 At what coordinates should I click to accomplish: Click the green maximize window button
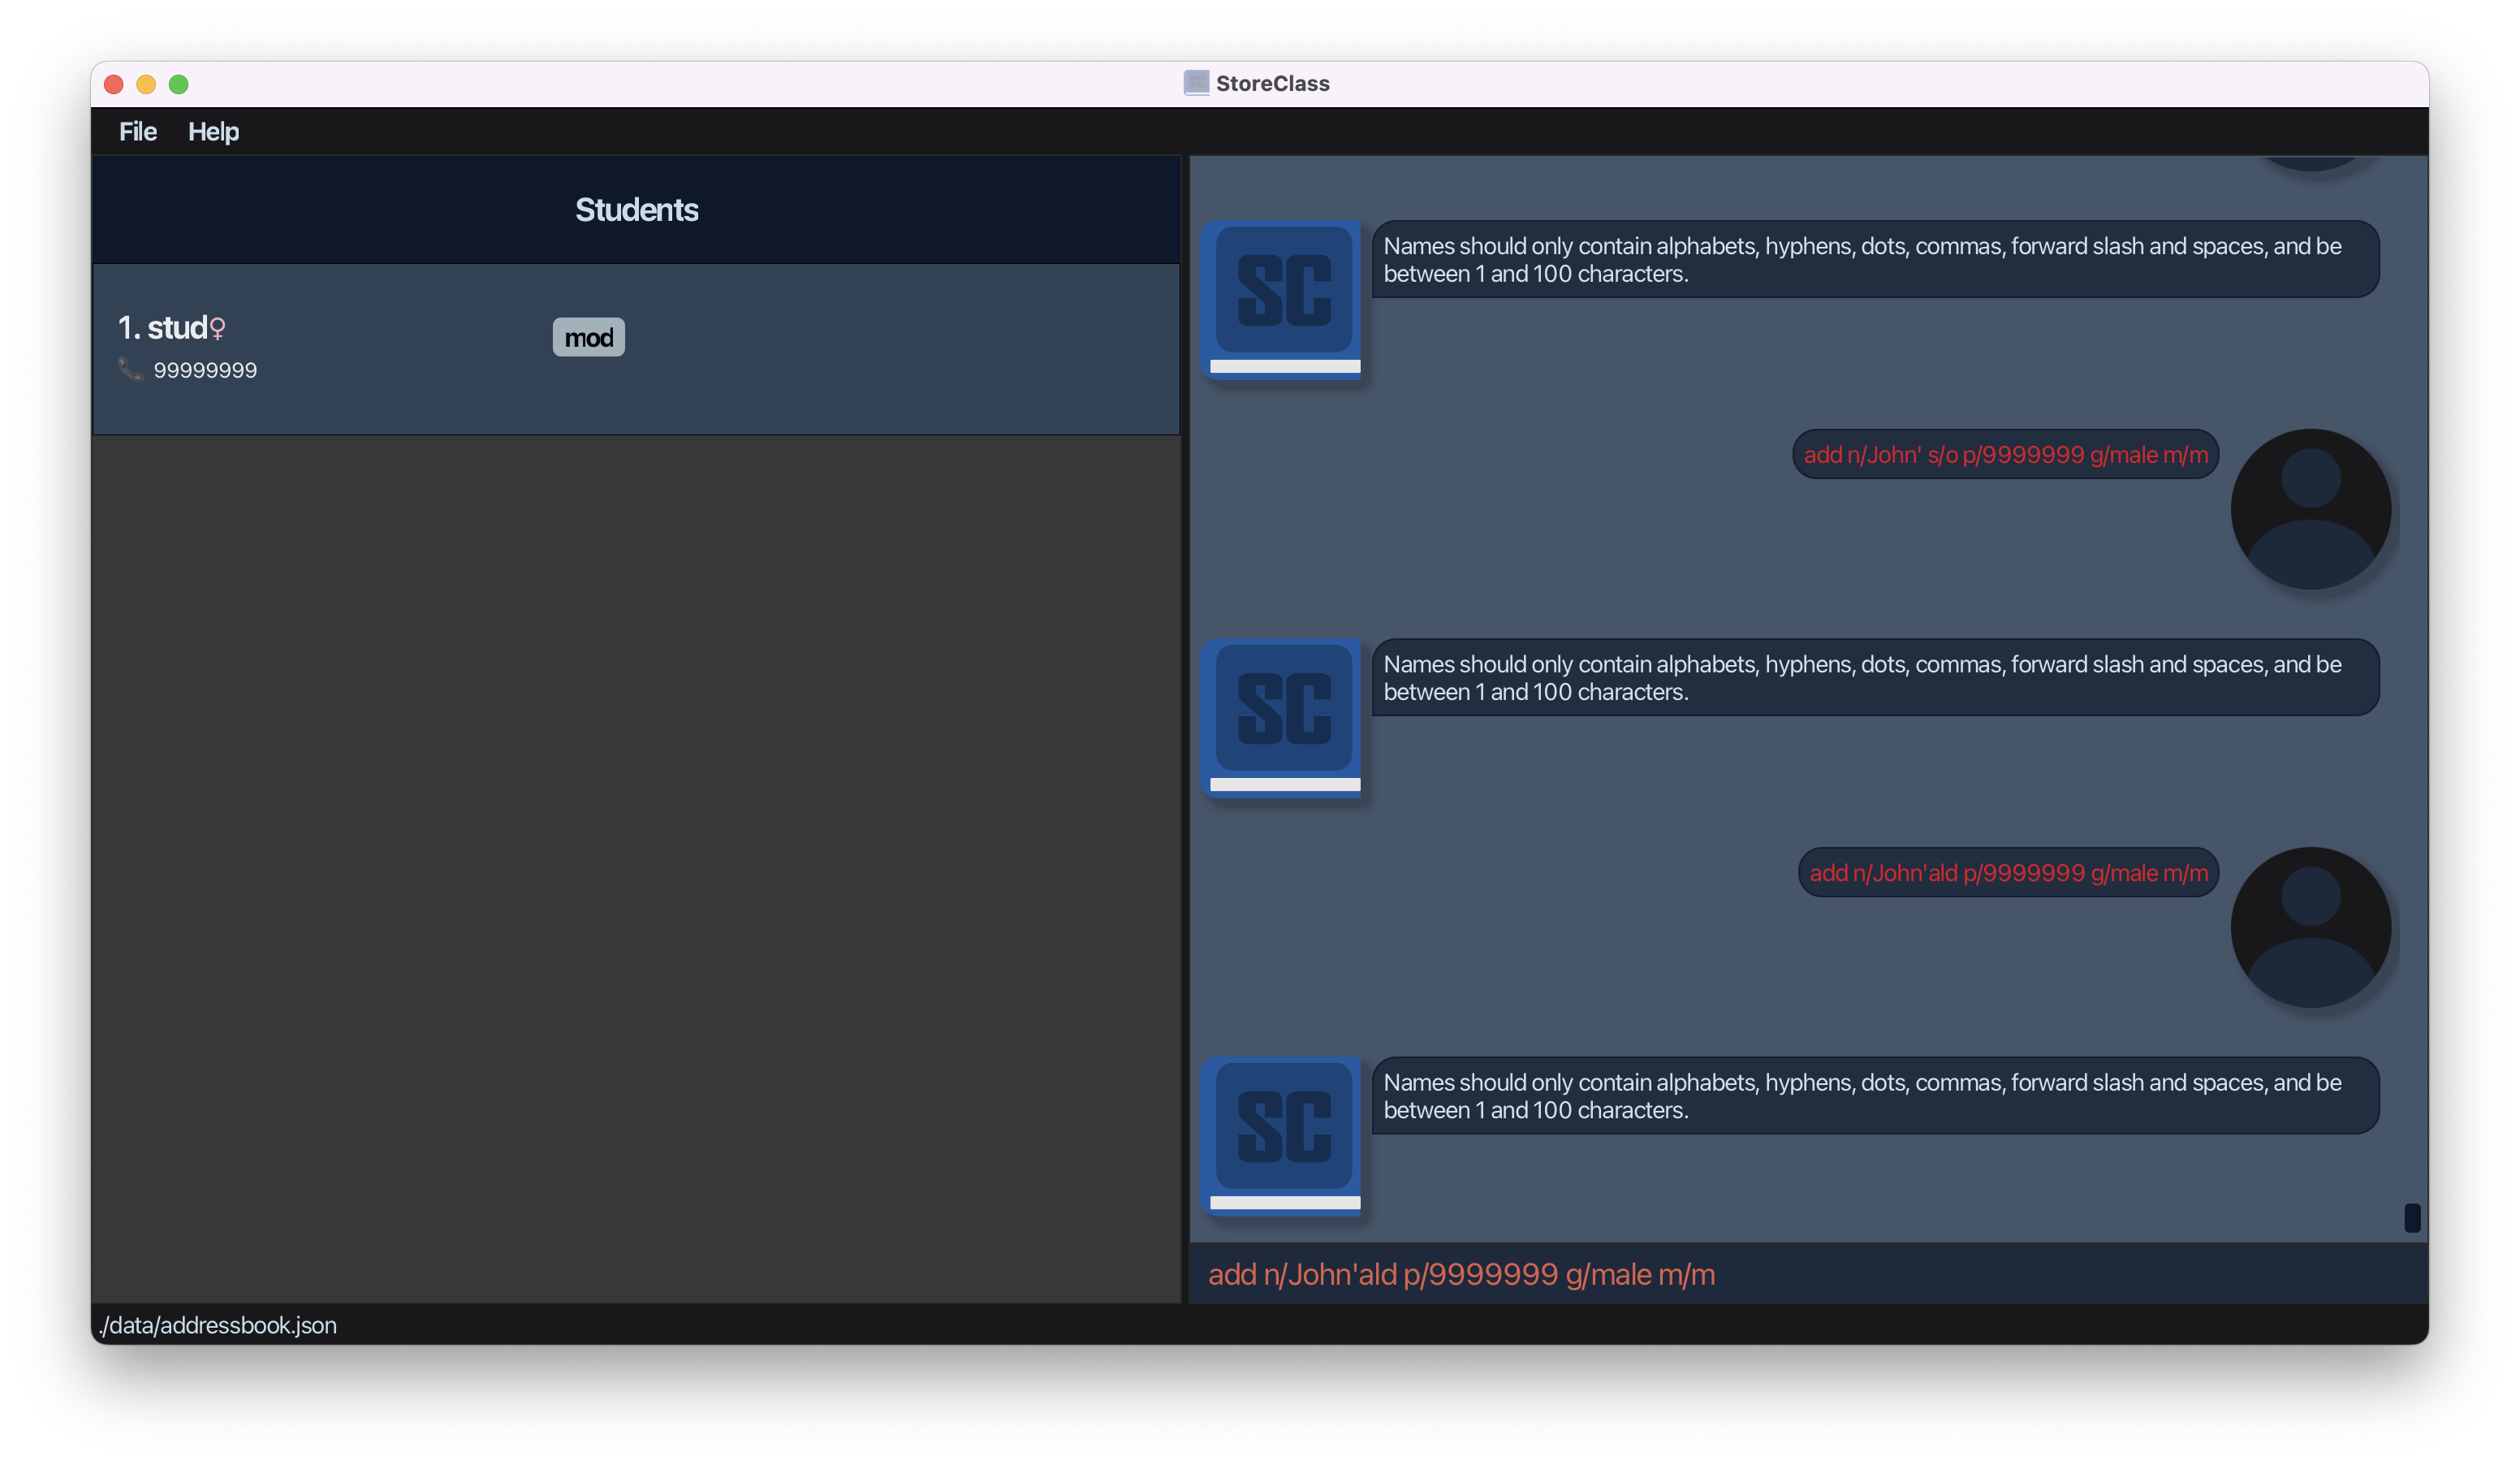(179, 84)
